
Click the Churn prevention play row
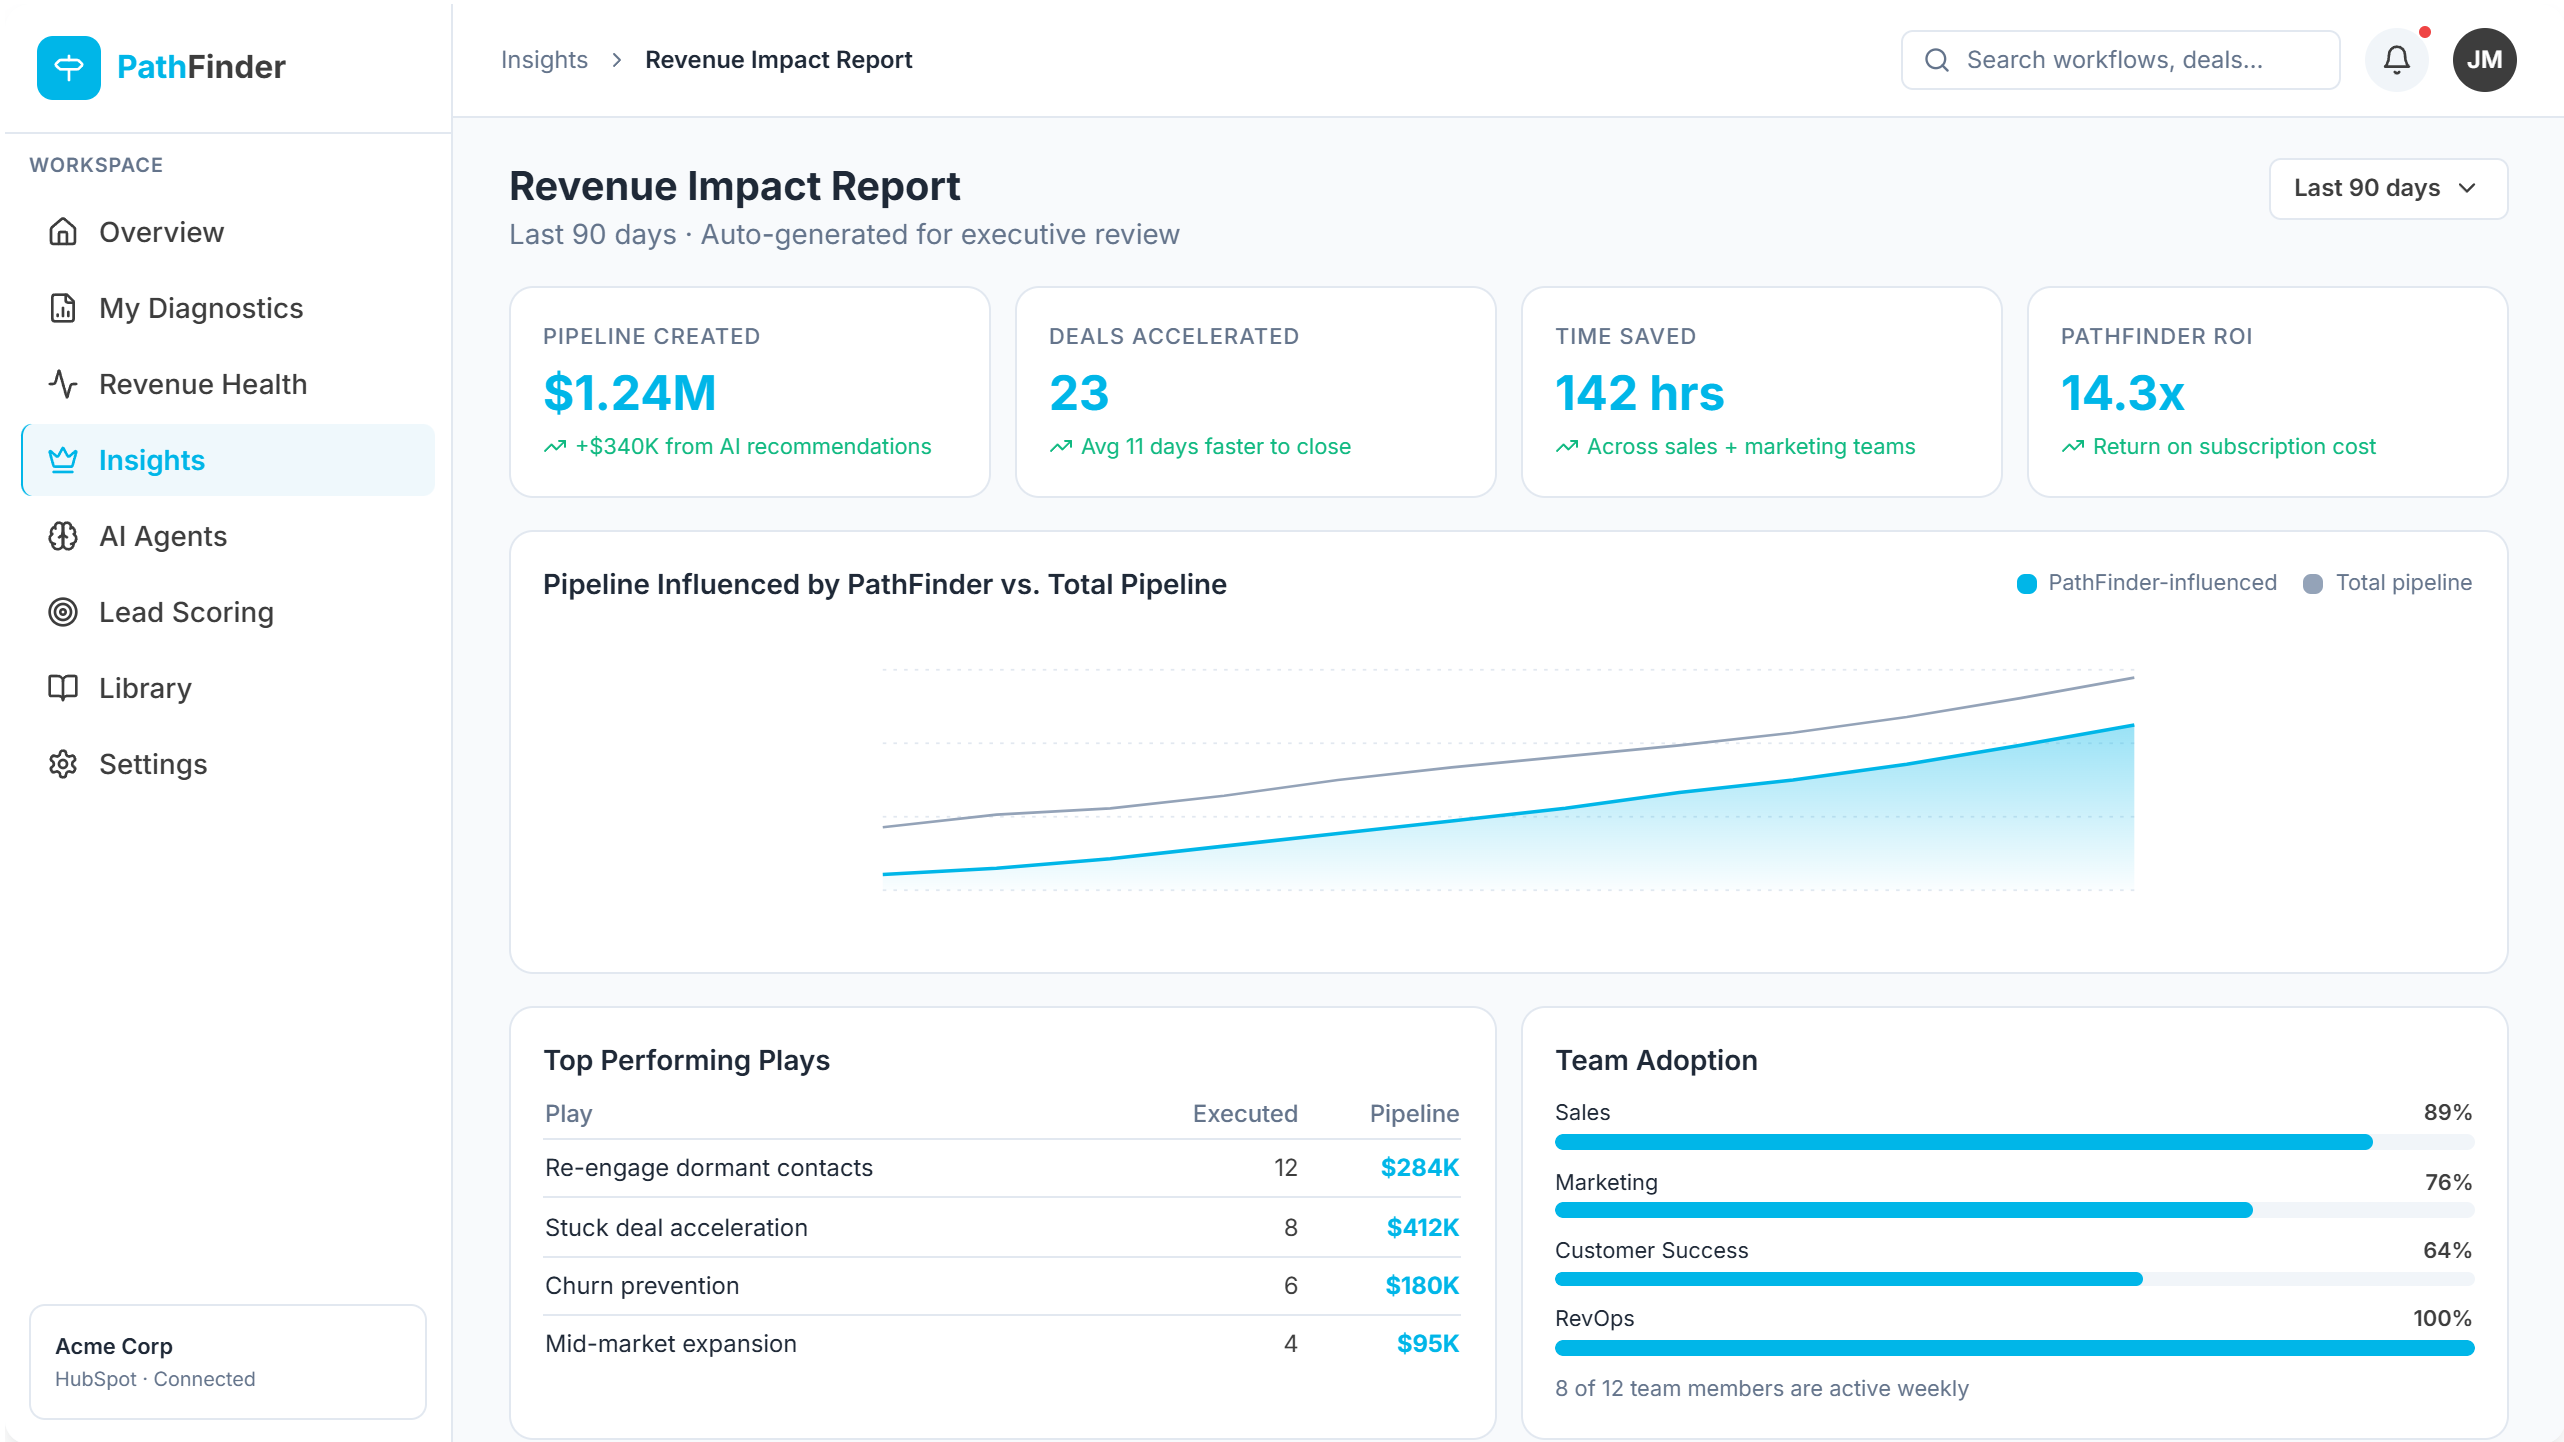[1002, 1286]
